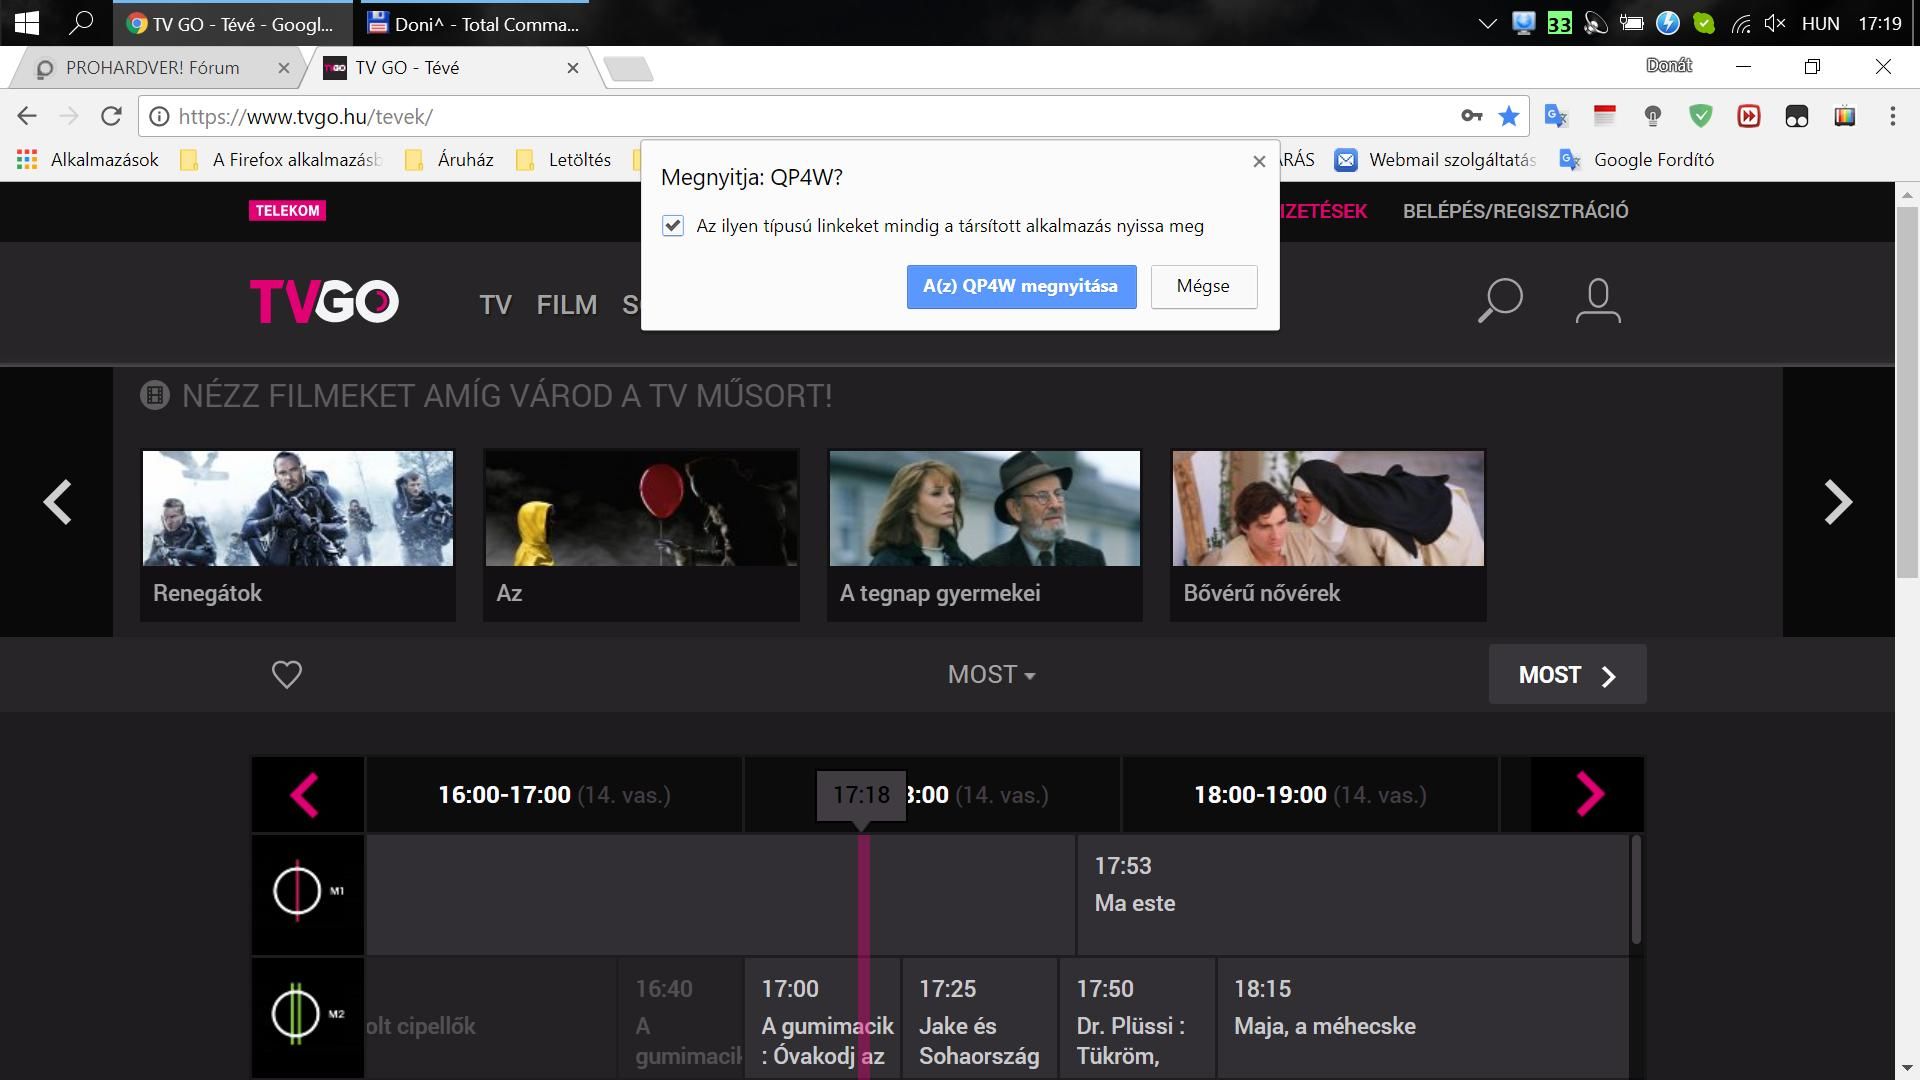Open the Alkalmazások apps shortcut

click(x=88, y=160)
